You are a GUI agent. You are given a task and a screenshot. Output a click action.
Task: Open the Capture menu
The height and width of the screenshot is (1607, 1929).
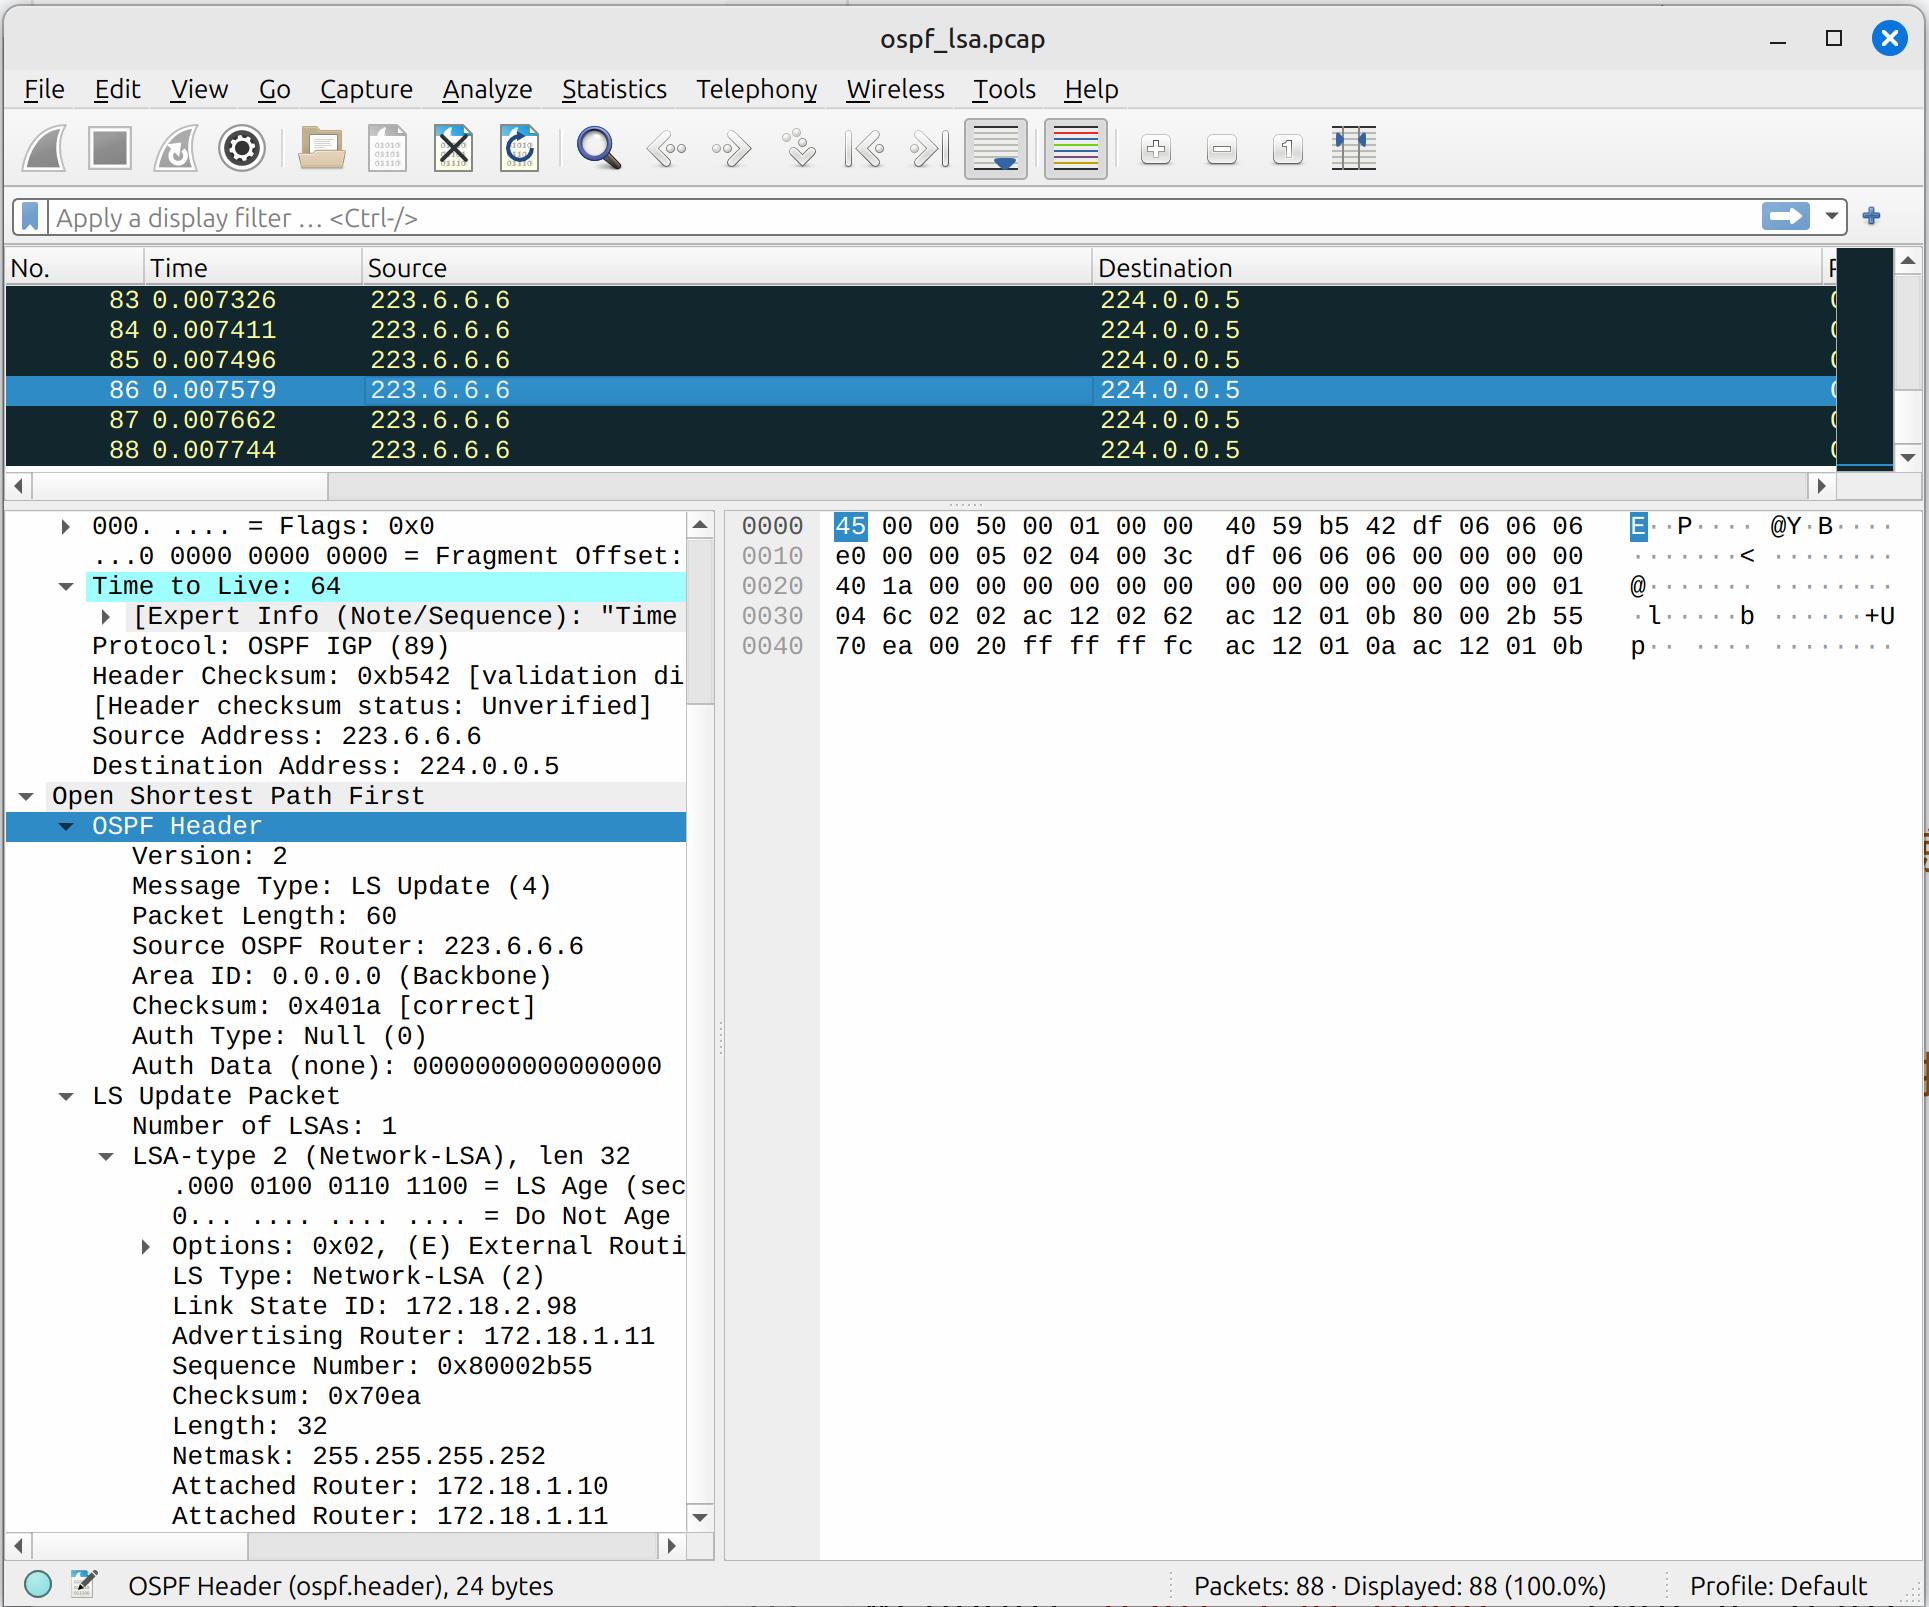coord(366,89)
